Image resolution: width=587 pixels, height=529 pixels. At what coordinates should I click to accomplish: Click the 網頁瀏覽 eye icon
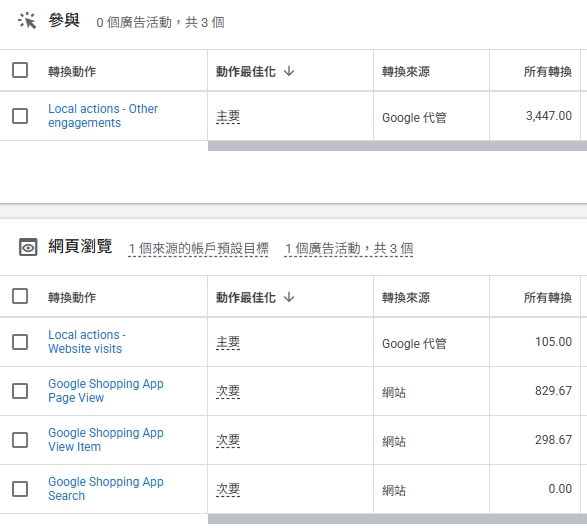28,247
